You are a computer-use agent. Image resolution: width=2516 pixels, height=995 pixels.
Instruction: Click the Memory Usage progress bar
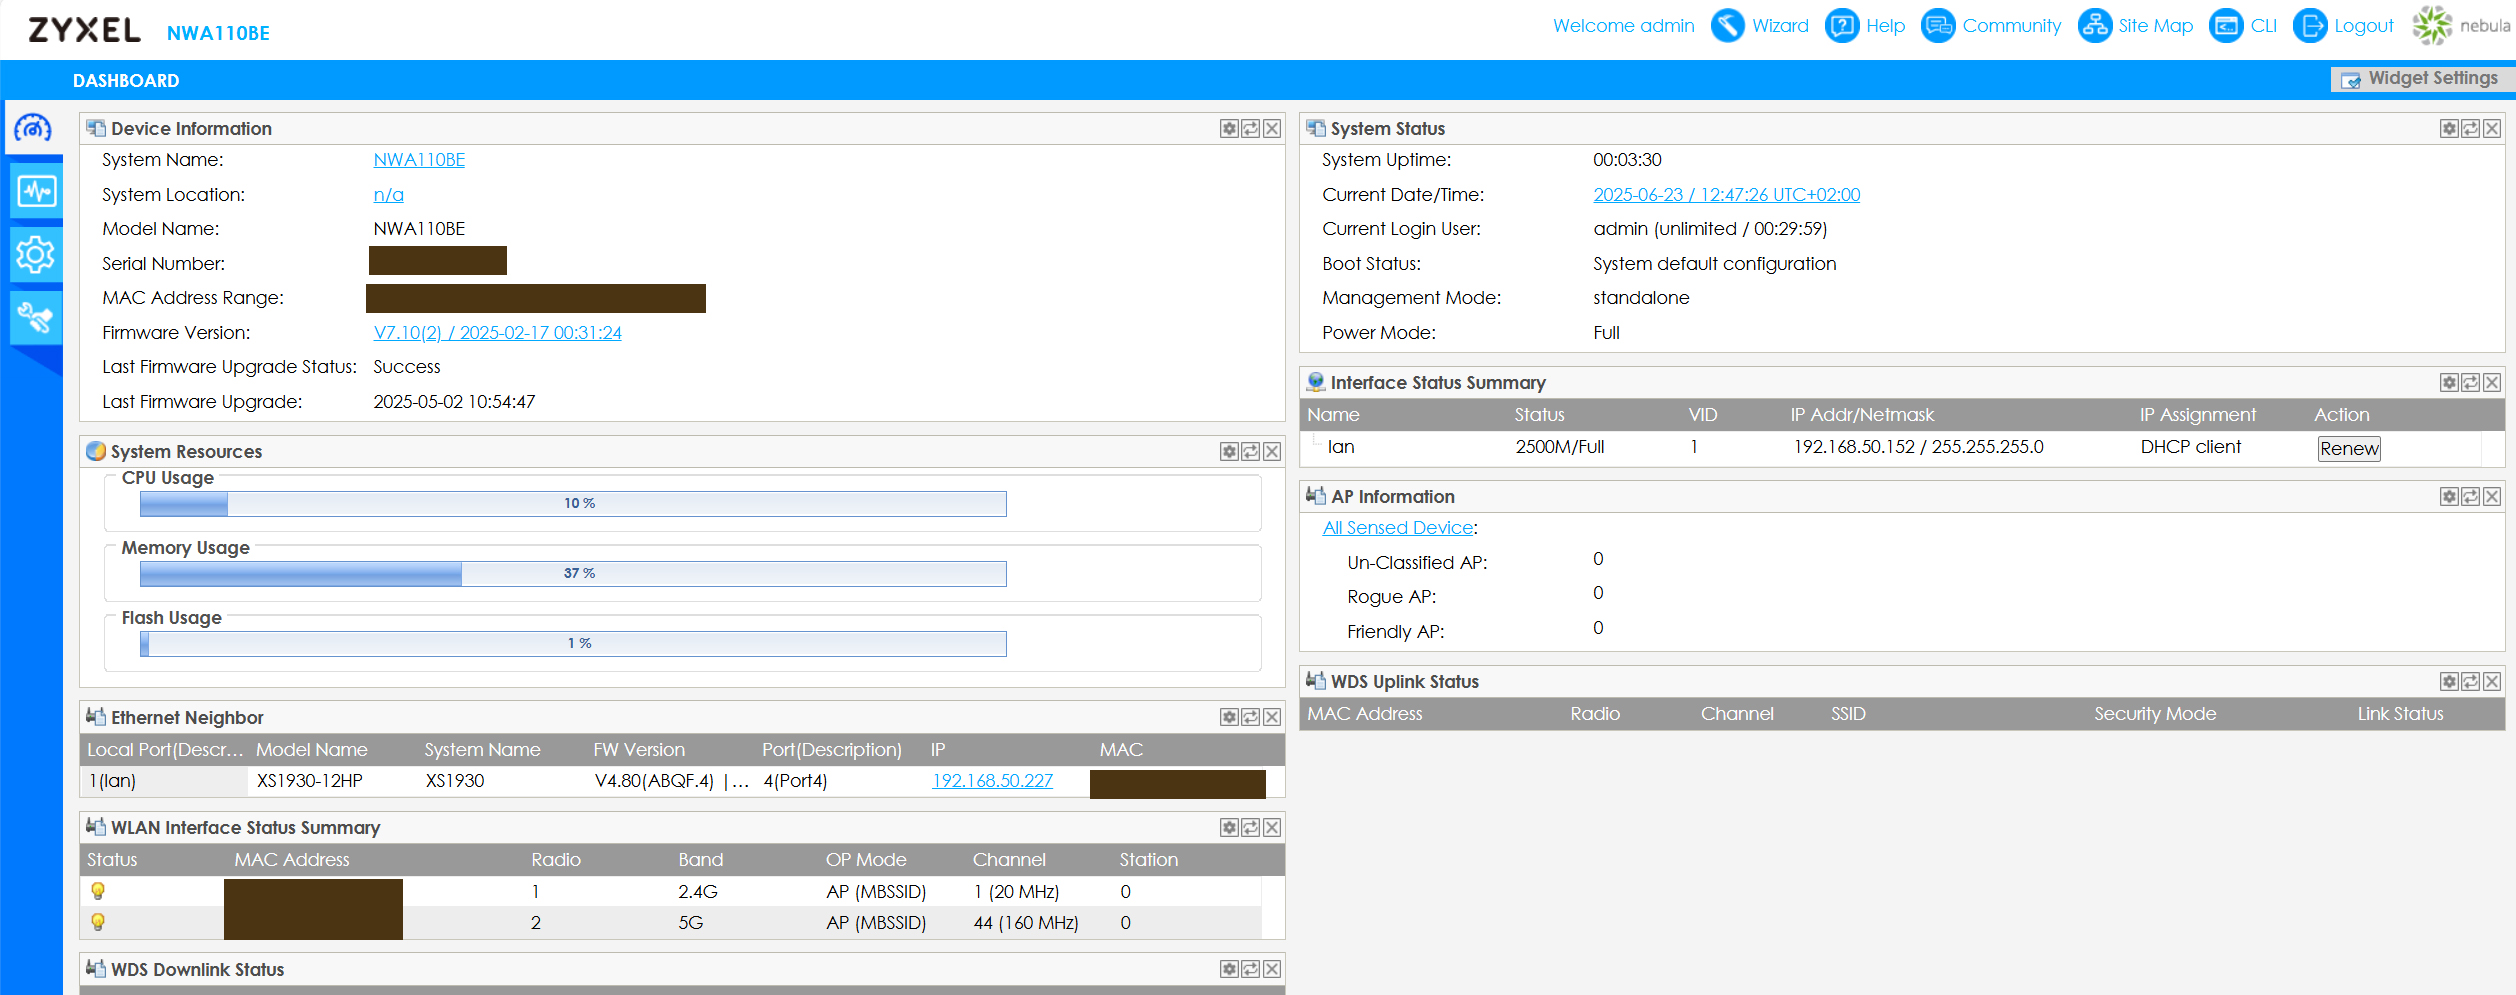[573, 573]
